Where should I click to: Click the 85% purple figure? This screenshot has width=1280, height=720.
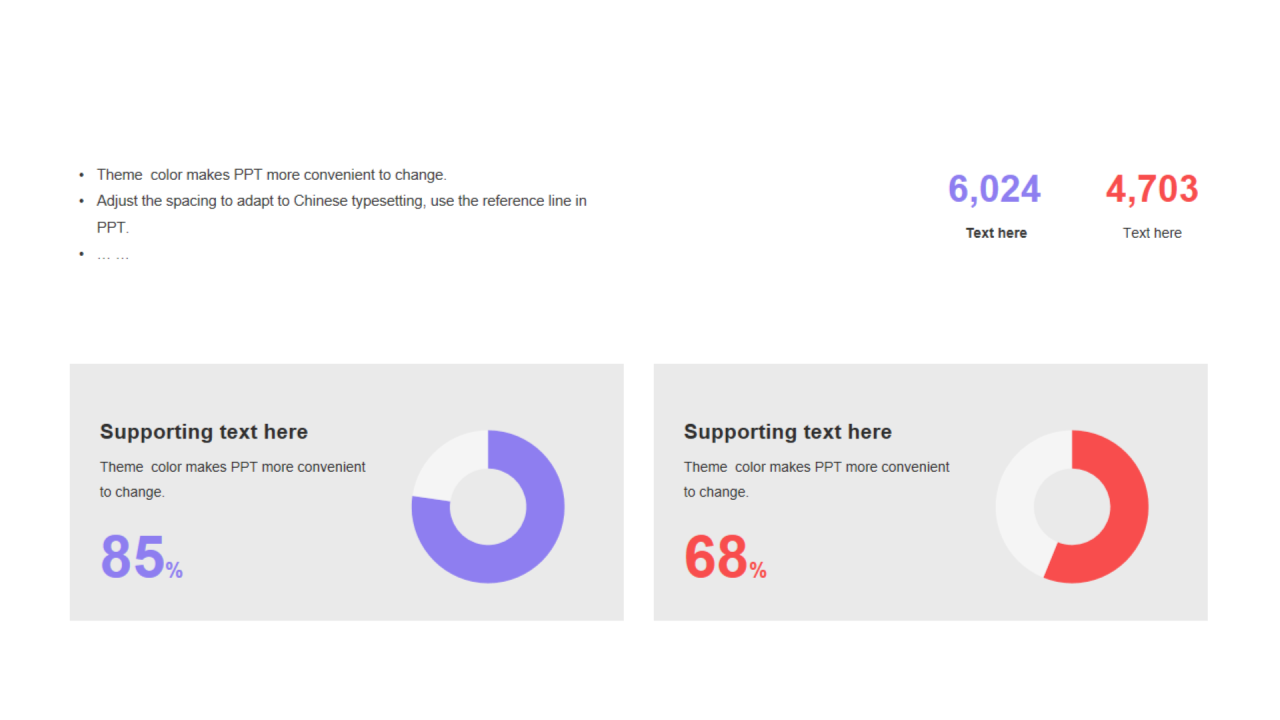(x=133, y=557)
